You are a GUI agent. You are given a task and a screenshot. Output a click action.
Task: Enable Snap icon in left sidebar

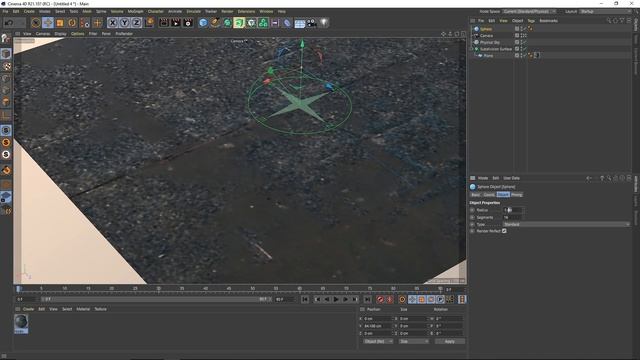6,130
